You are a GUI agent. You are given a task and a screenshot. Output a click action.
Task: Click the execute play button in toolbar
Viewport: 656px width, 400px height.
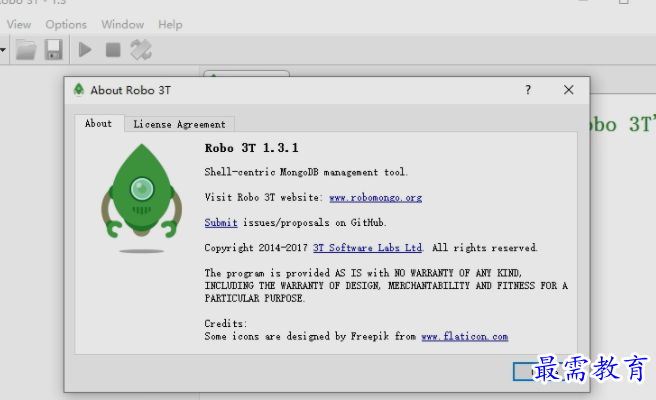click(85, 50)
